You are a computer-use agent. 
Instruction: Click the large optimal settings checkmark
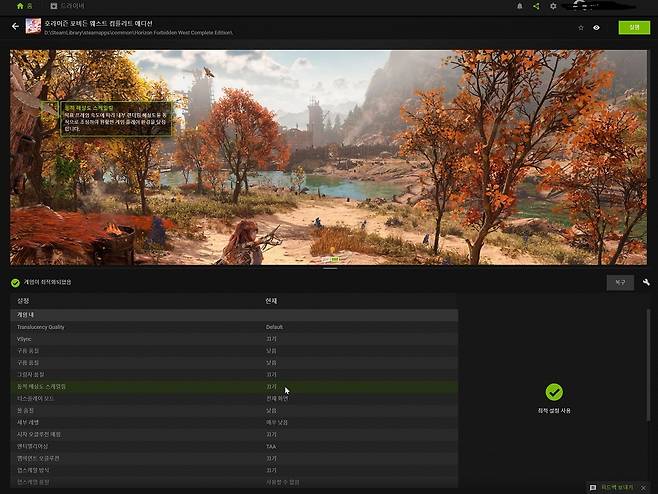click(x=554, y=392)
